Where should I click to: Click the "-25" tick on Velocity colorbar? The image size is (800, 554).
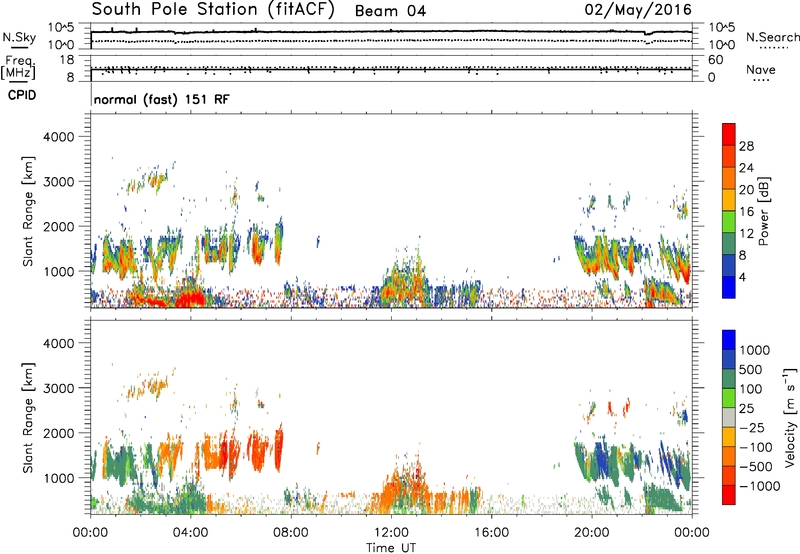pos(752,427)
